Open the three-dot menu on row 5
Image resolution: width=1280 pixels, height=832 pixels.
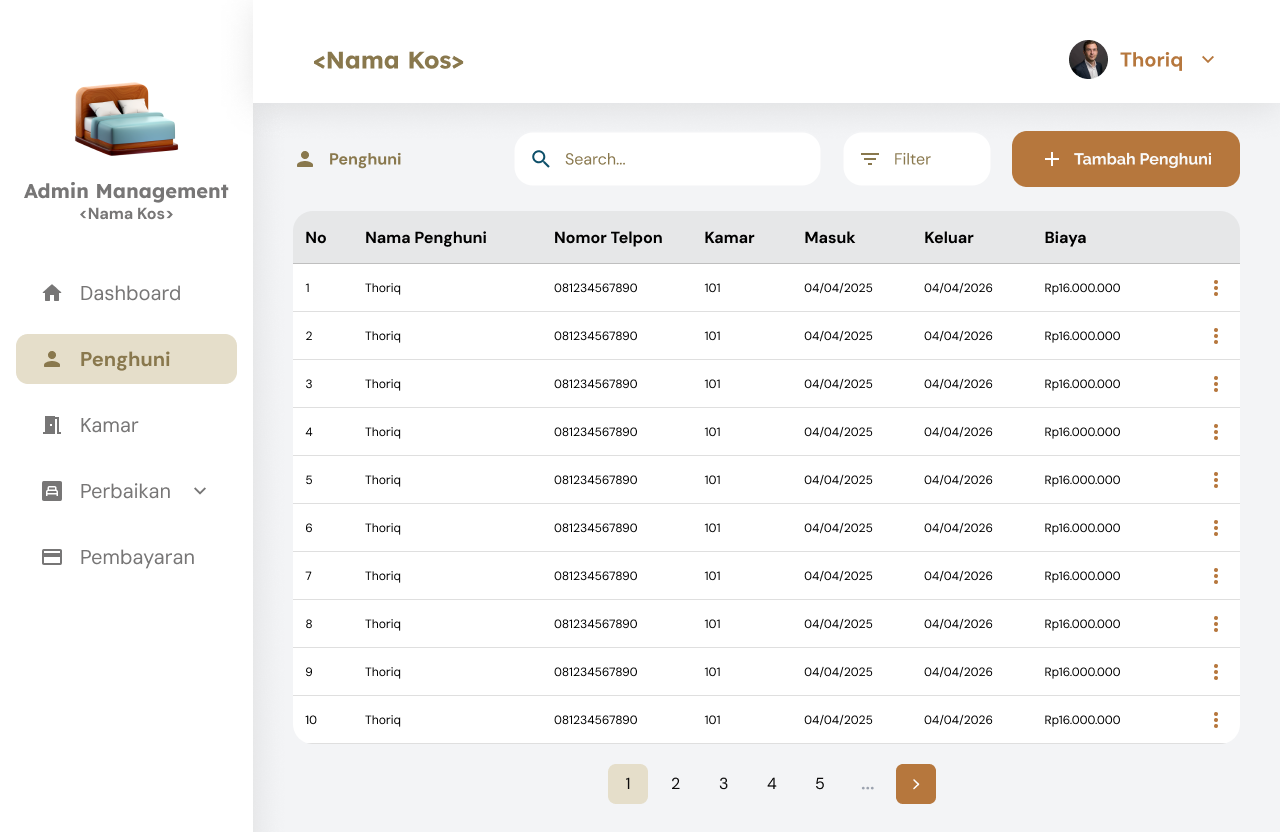point(1216,479)
